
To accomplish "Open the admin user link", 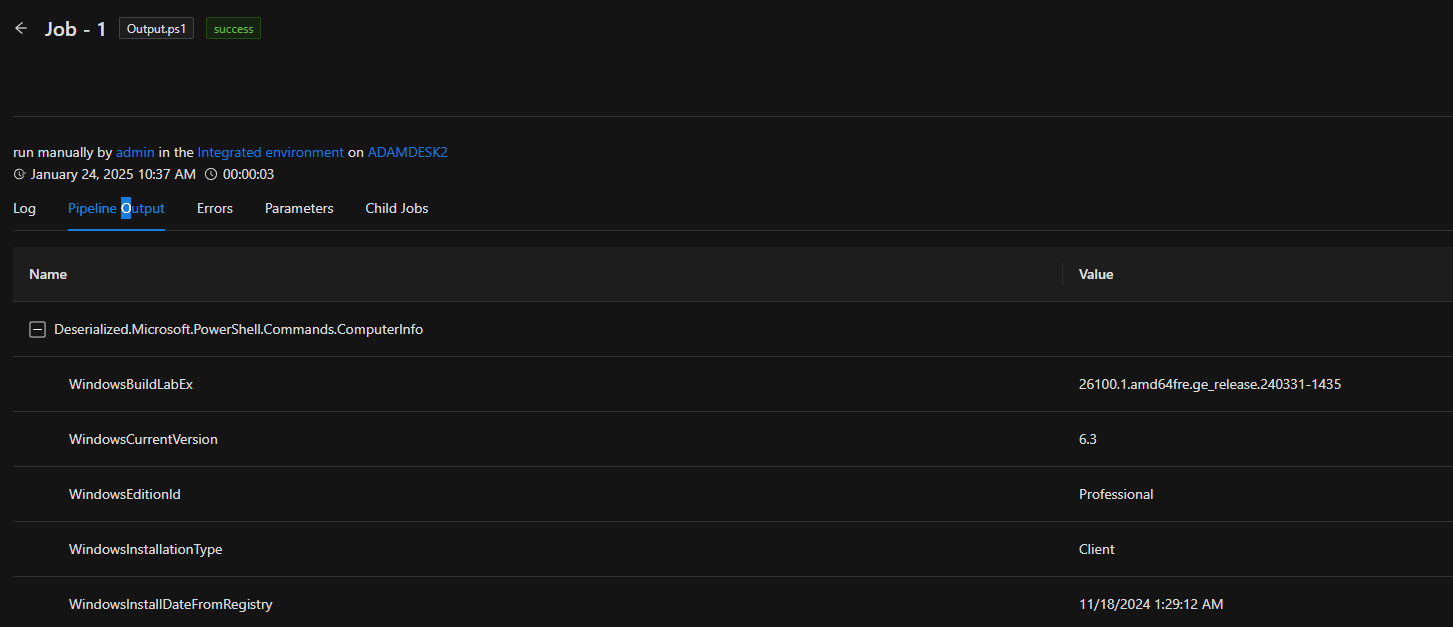I will pos(135,152).
